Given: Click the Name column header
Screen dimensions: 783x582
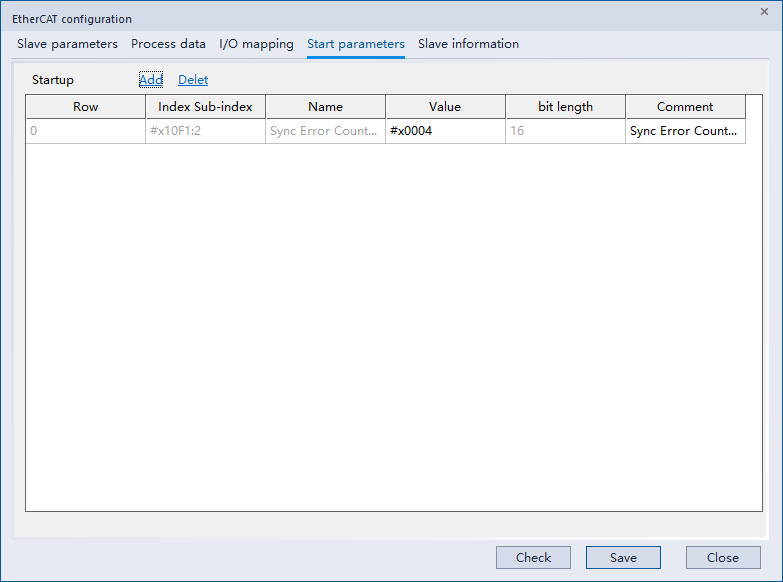Looking at the screenshot, I should tap(325, 107).
